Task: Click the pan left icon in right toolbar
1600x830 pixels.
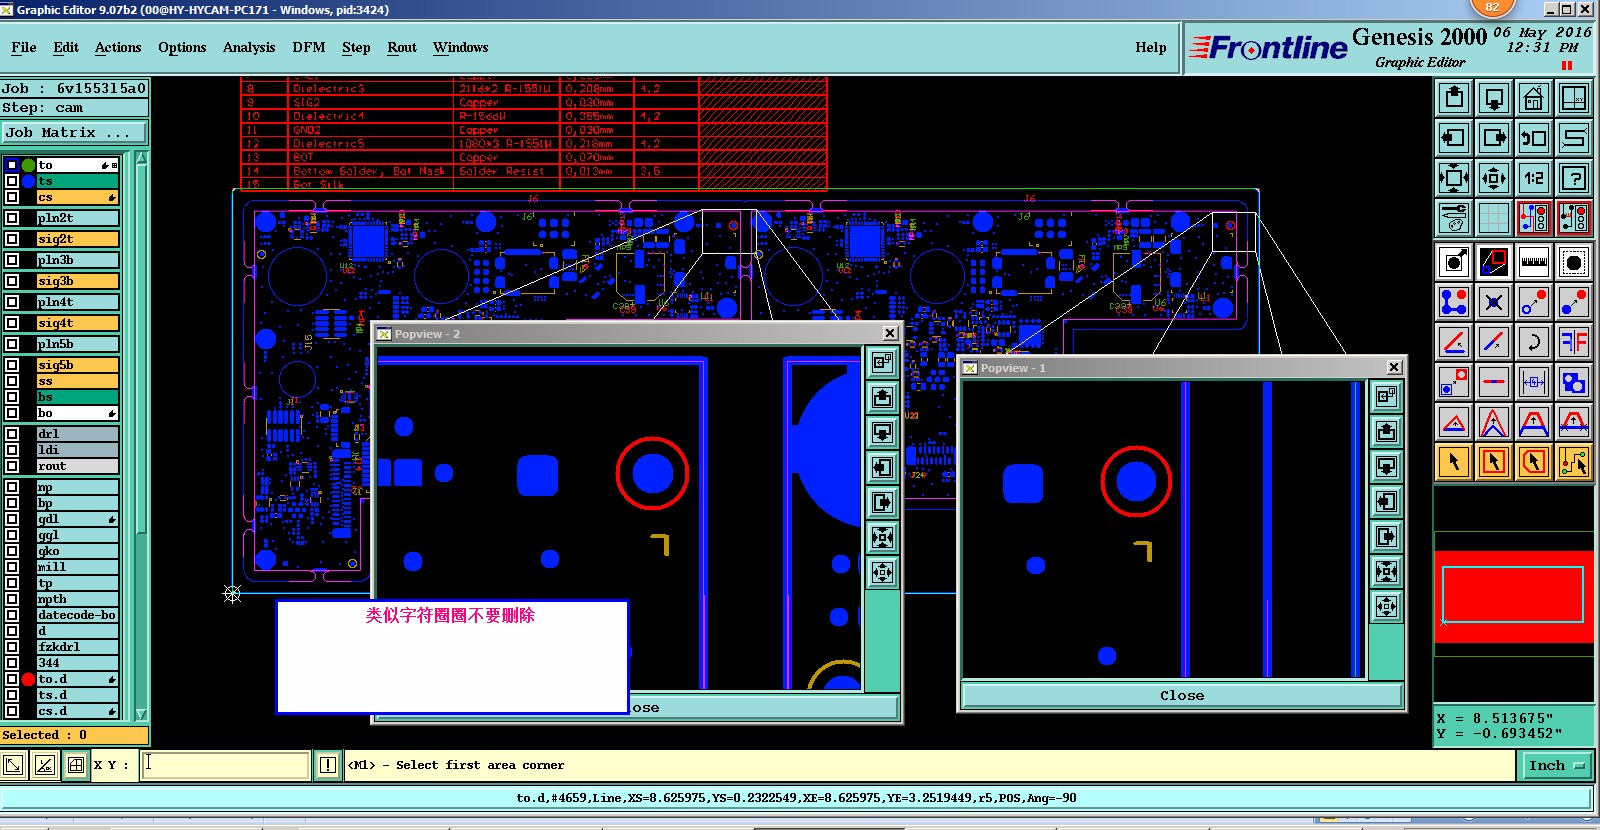Action: click(1454, 138)
